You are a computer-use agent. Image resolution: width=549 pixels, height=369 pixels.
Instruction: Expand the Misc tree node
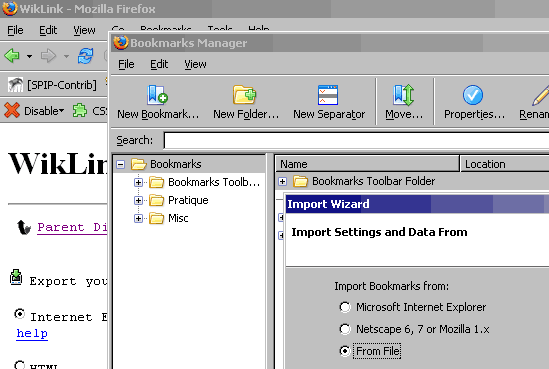138,218
